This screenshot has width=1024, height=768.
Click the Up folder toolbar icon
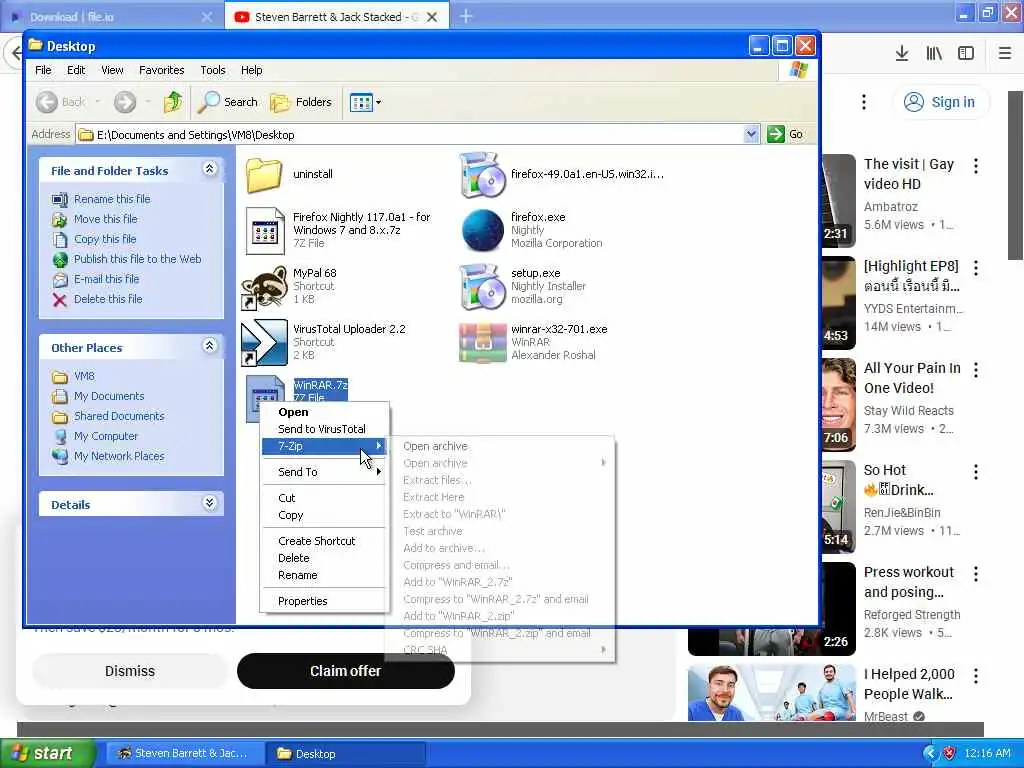tap(173, 102)
